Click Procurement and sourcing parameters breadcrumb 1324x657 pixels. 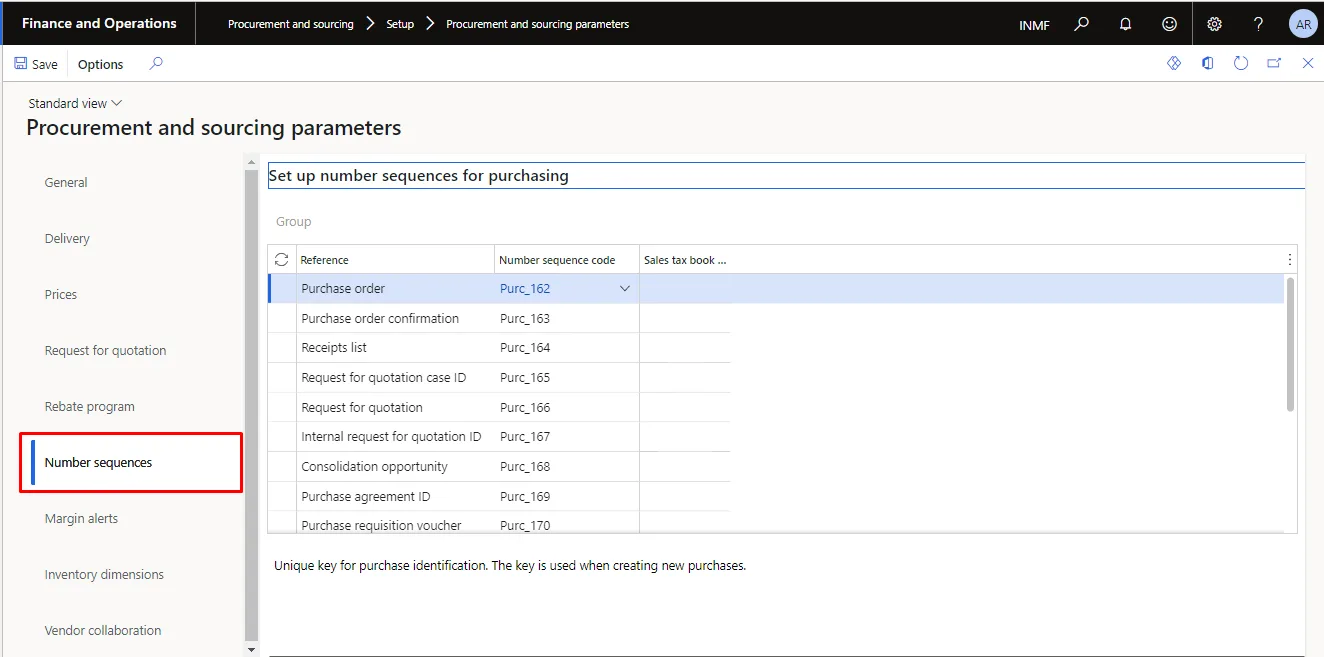click(538, 24)
